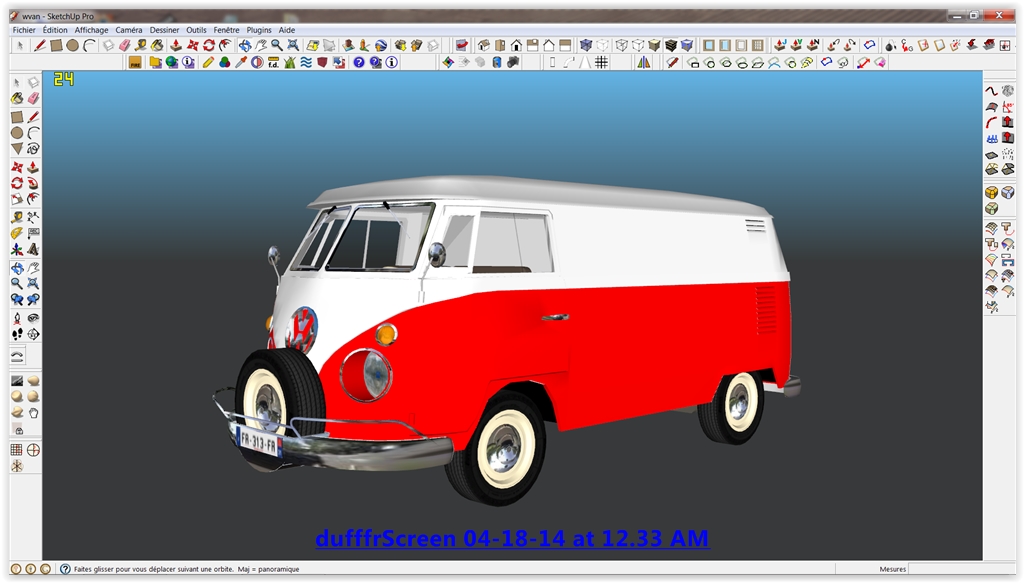Click the globe plugin icon in second toolbar
The image size is (1024, 583).
click(x=172, y=62)
